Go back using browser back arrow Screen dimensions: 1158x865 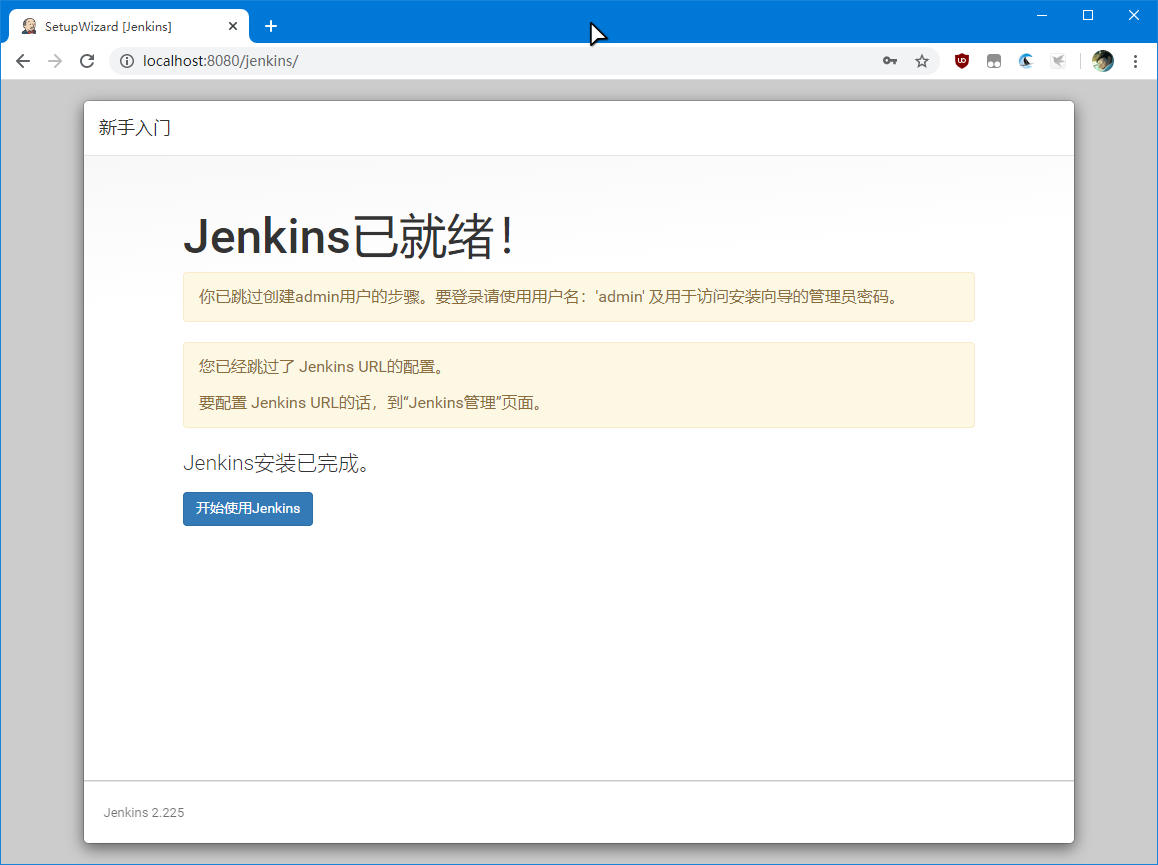pos(23,61)
